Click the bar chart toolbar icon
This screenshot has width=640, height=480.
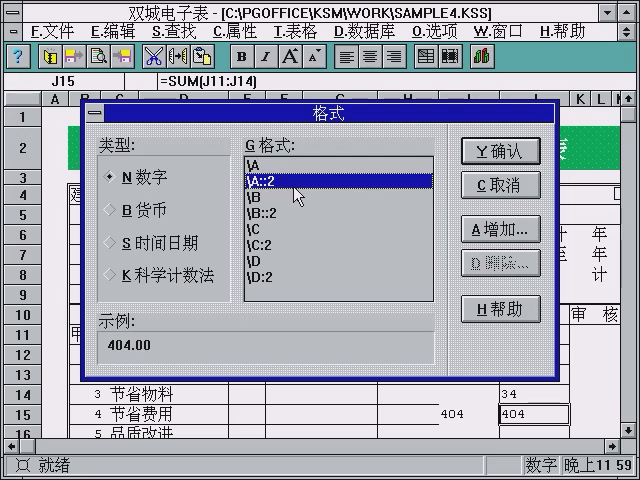[482, 56]
